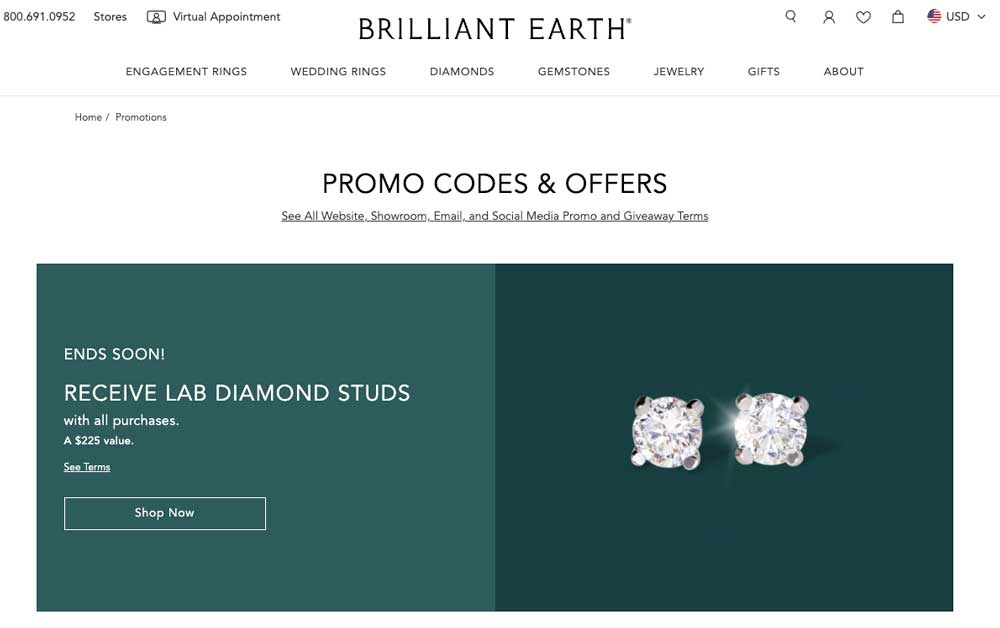The height and width of the screenshot is (628, 1000).
Task: Click the Virtual Appointment video icon
Action: (x=156, y=17)
